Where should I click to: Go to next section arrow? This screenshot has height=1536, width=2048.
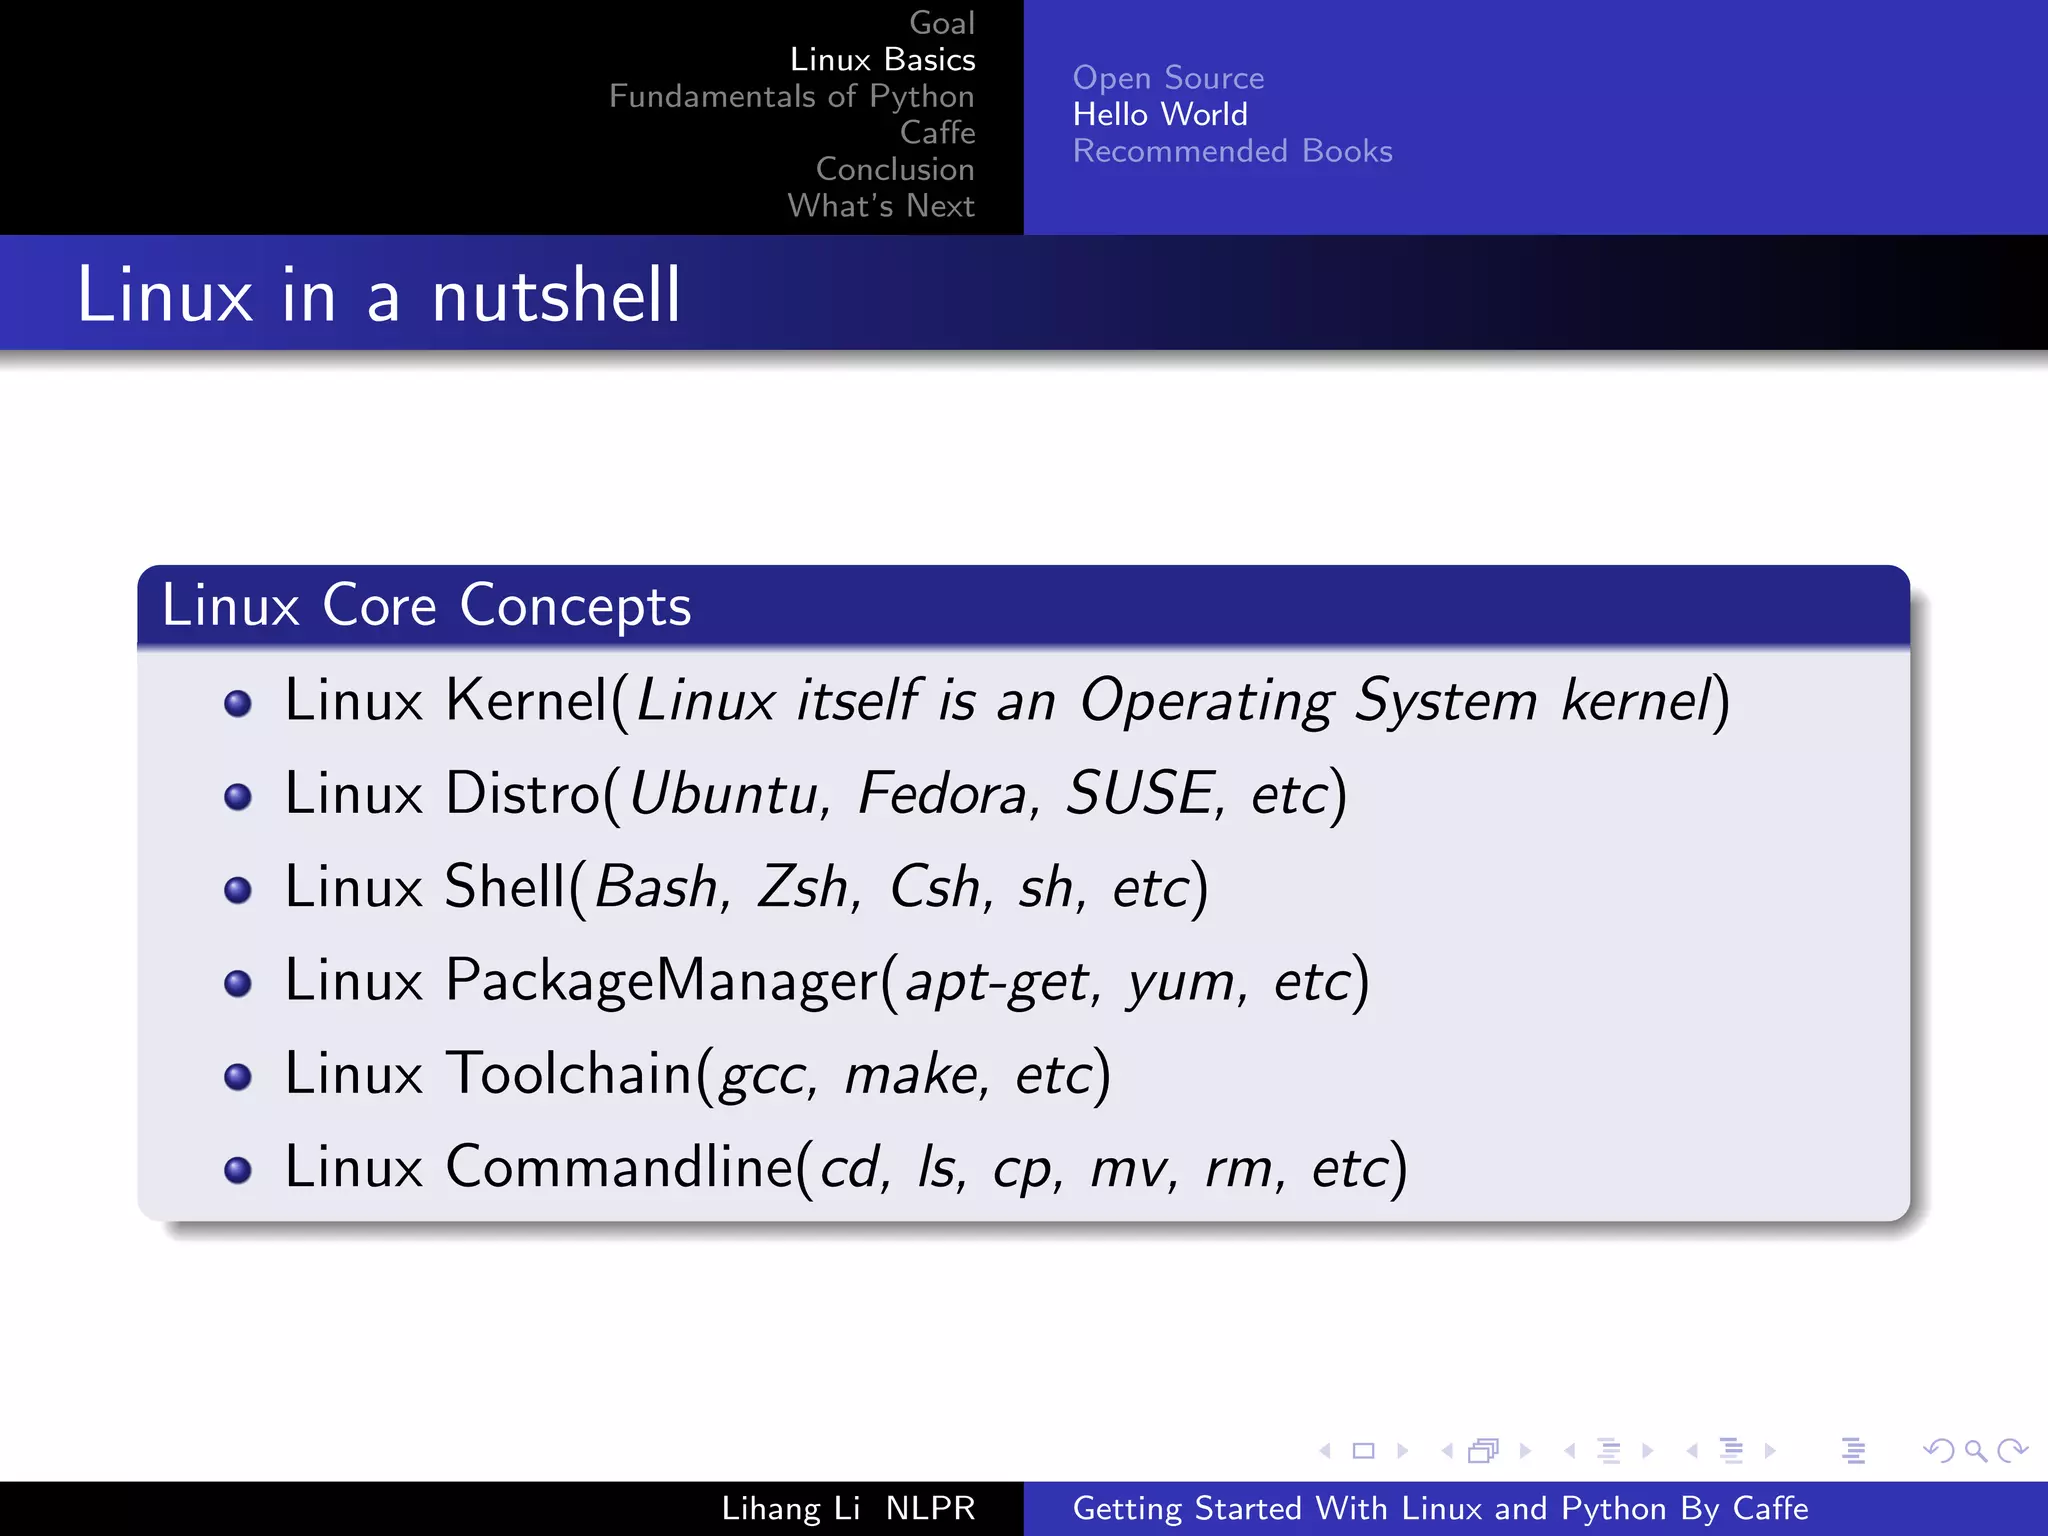click(x=1770, y=1451)
